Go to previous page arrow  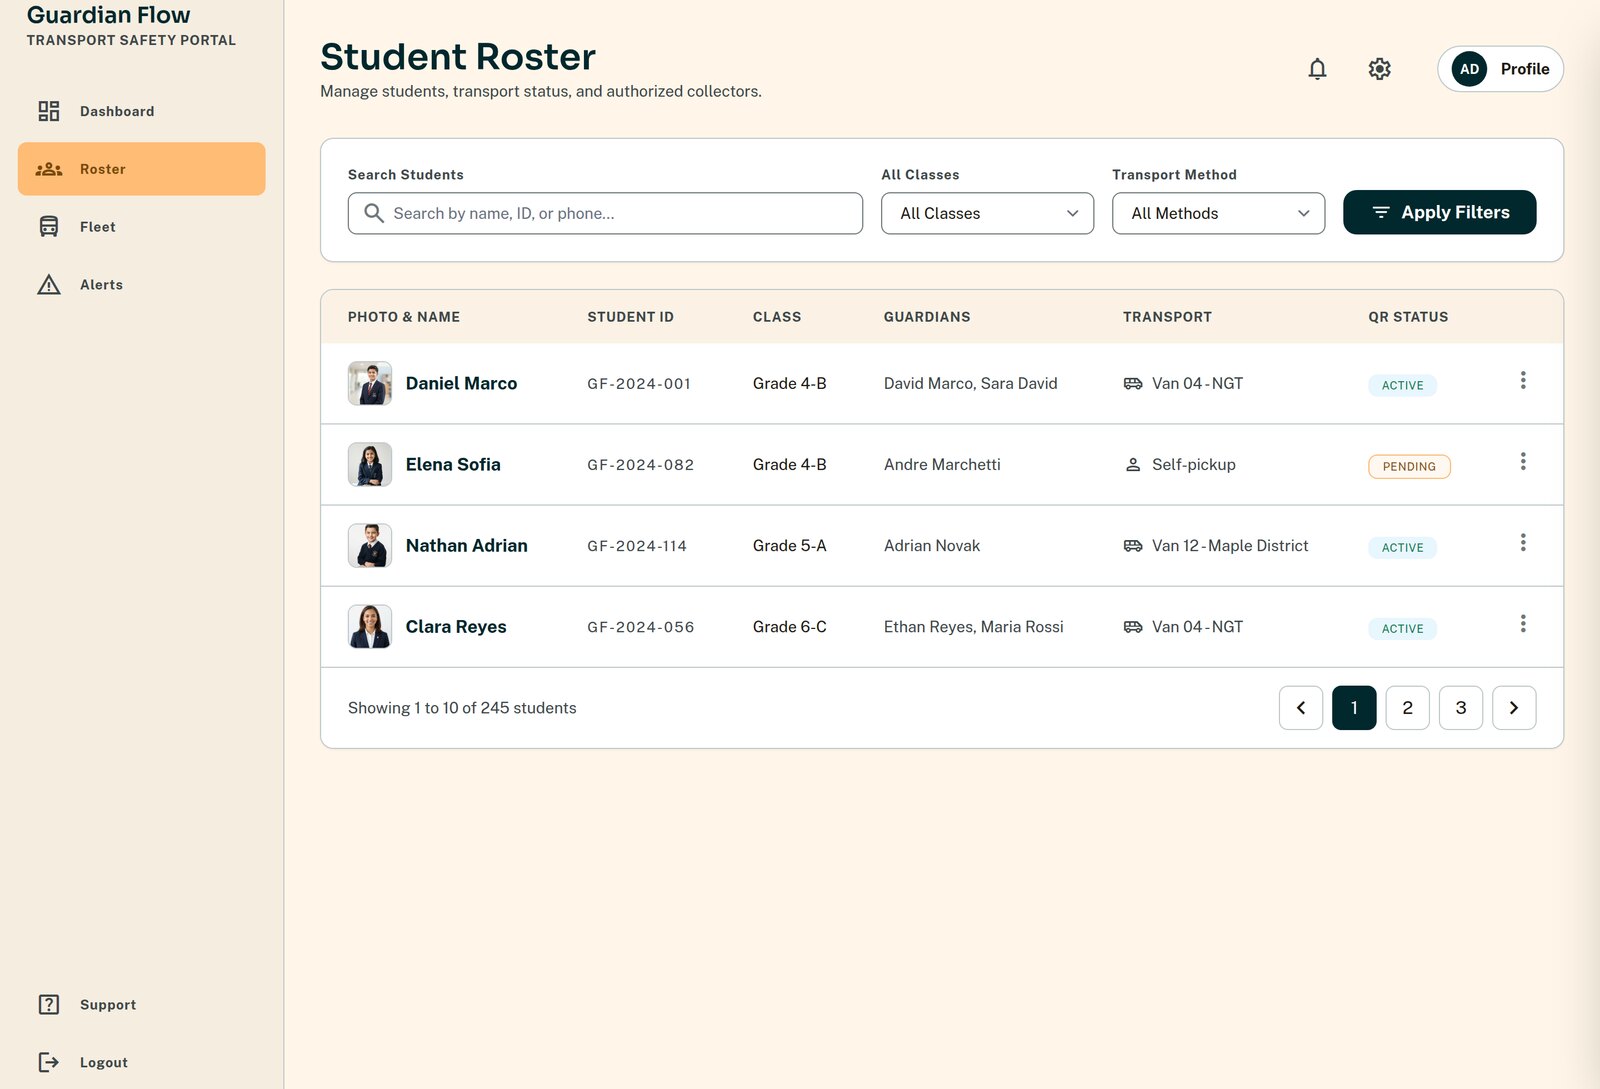pyautogui.click(x=1301, y=708)
